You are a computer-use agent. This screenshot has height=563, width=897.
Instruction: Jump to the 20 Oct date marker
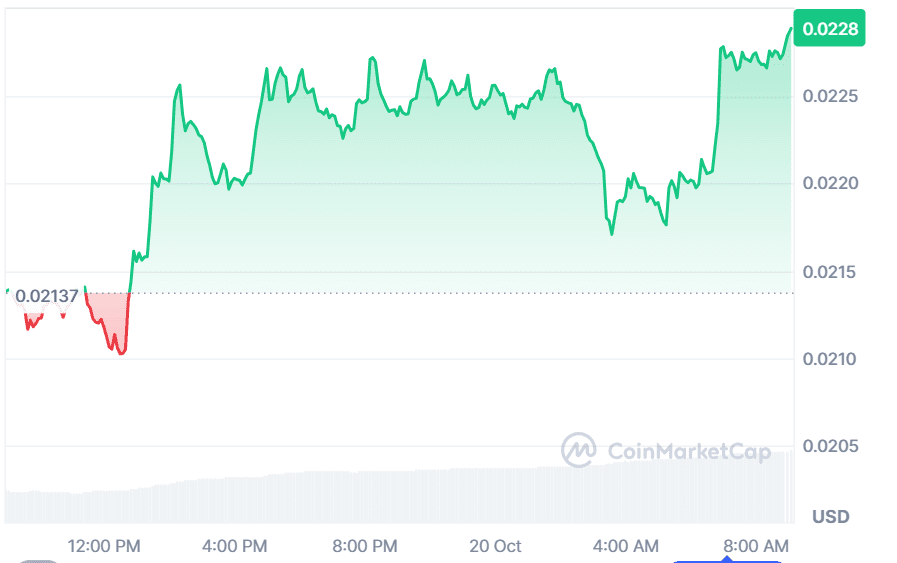click(x=495, y=546)
